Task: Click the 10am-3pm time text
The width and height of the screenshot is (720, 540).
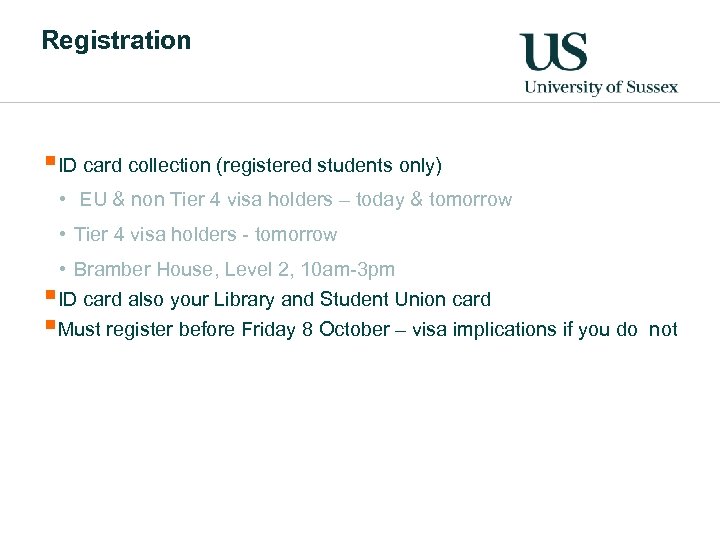Action: coord(348,269)
